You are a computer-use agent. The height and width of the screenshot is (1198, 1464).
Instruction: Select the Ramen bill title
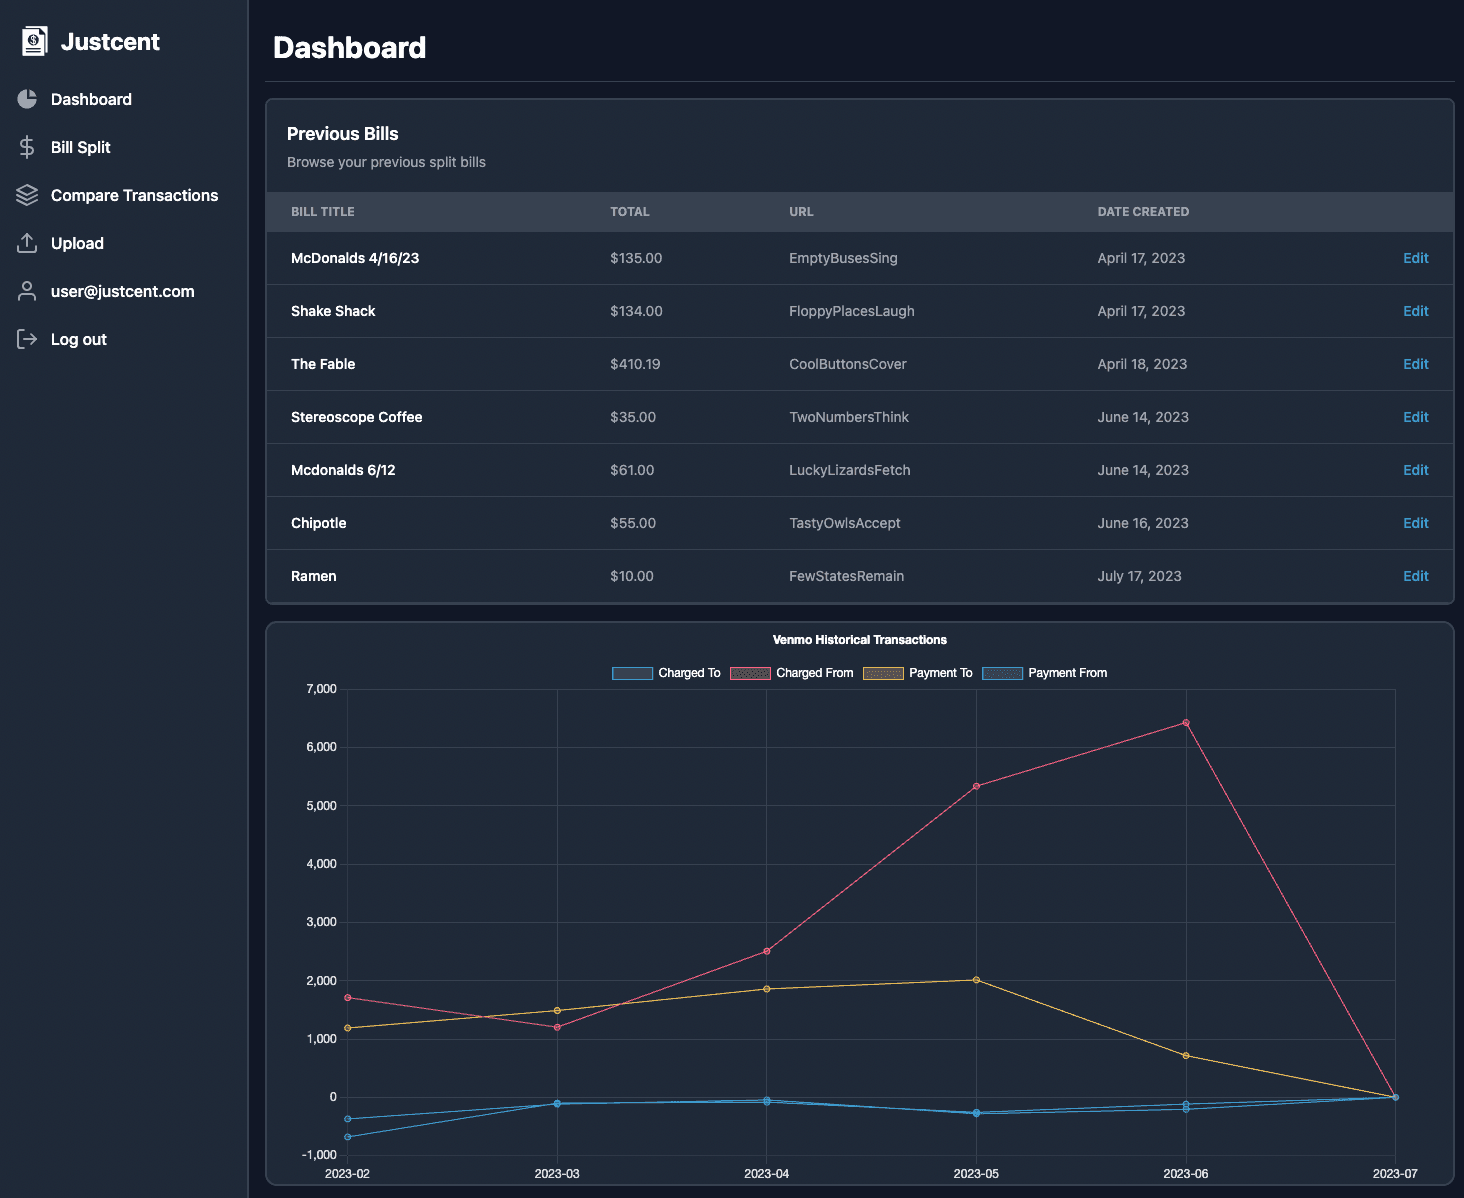314,576
